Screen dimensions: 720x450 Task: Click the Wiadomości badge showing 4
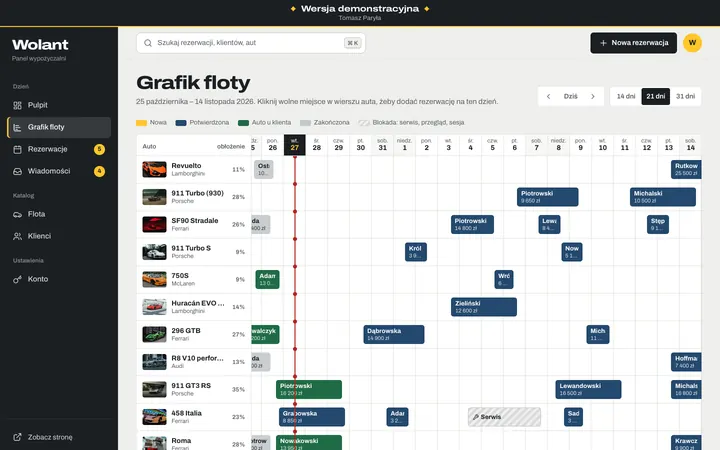pyautogui.click(x=99, y=171)
